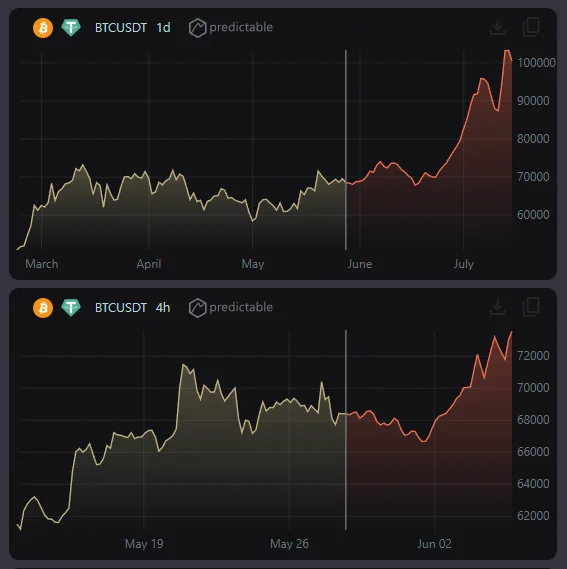Click the 66000 price axis label
Screen dimensions: 567x569
click(x=533, y=452)
